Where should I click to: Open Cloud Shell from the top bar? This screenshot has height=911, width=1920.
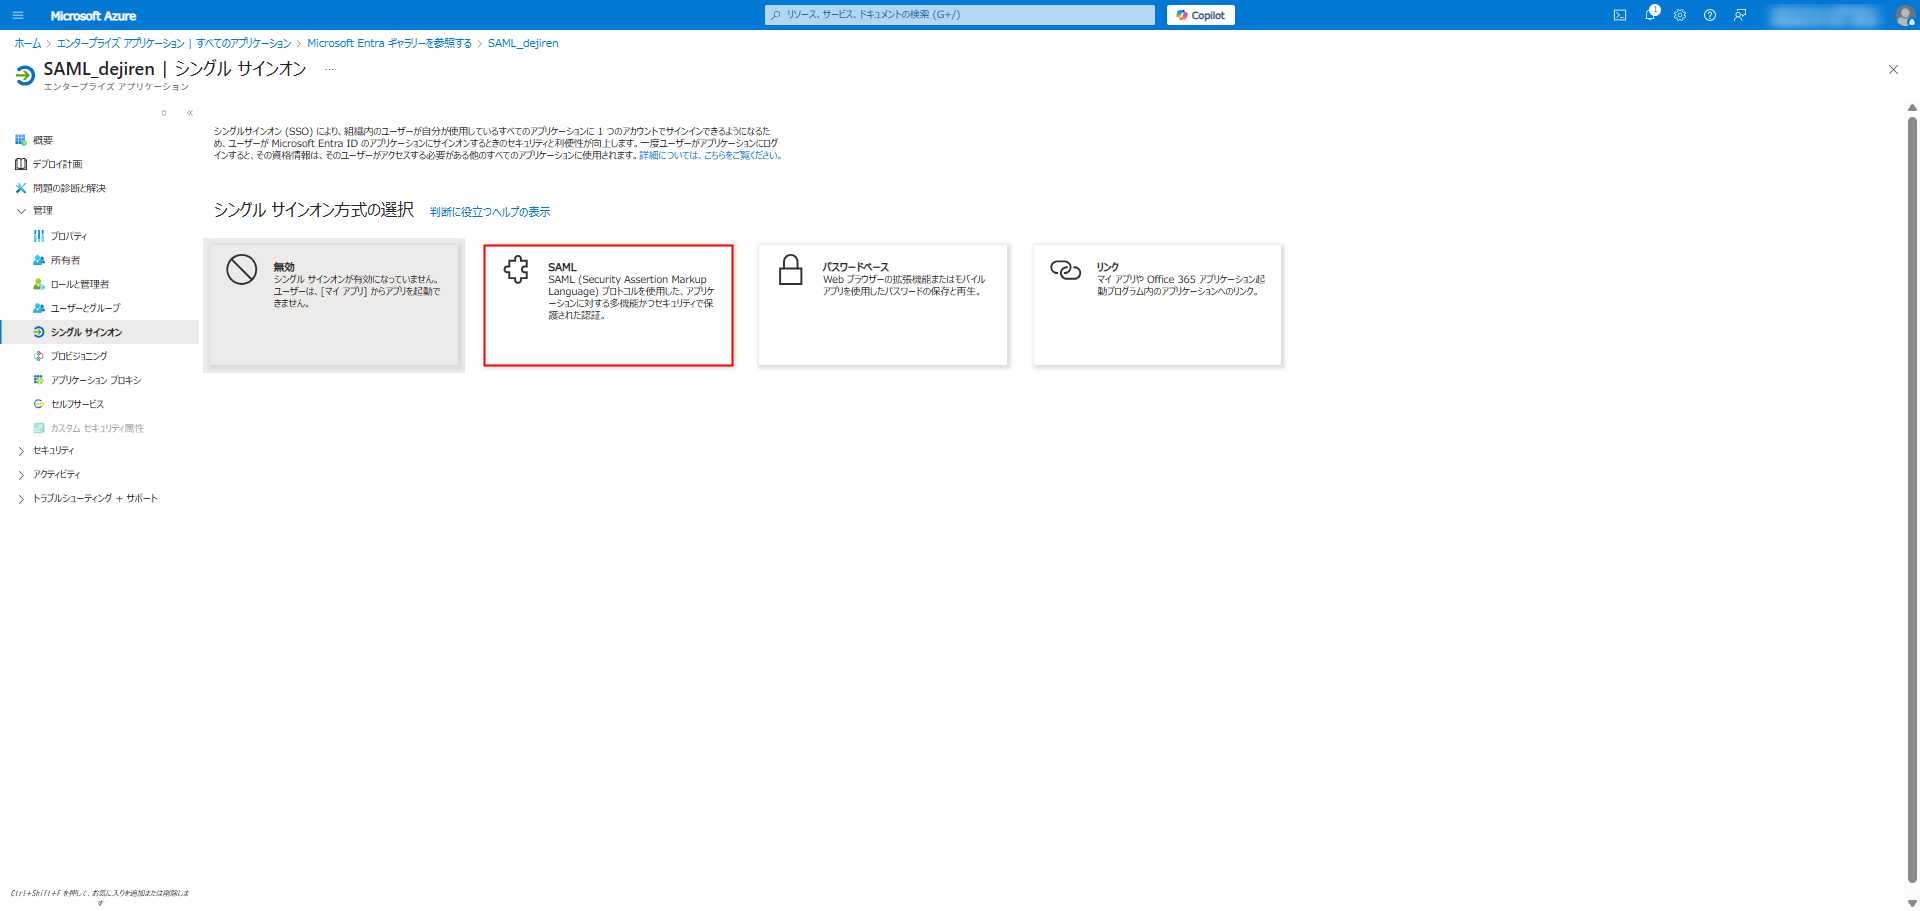1620,15
